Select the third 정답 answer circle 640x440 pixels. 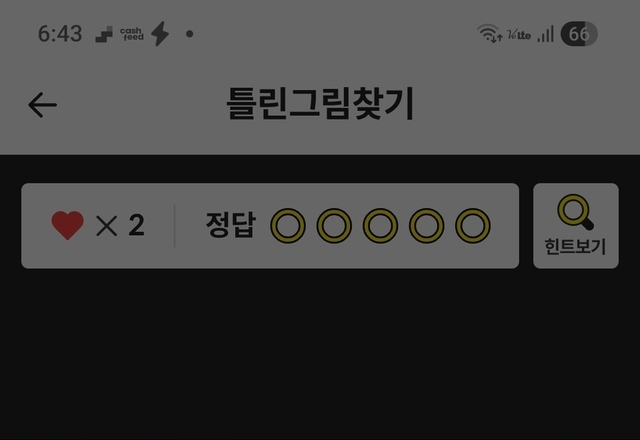380,226
